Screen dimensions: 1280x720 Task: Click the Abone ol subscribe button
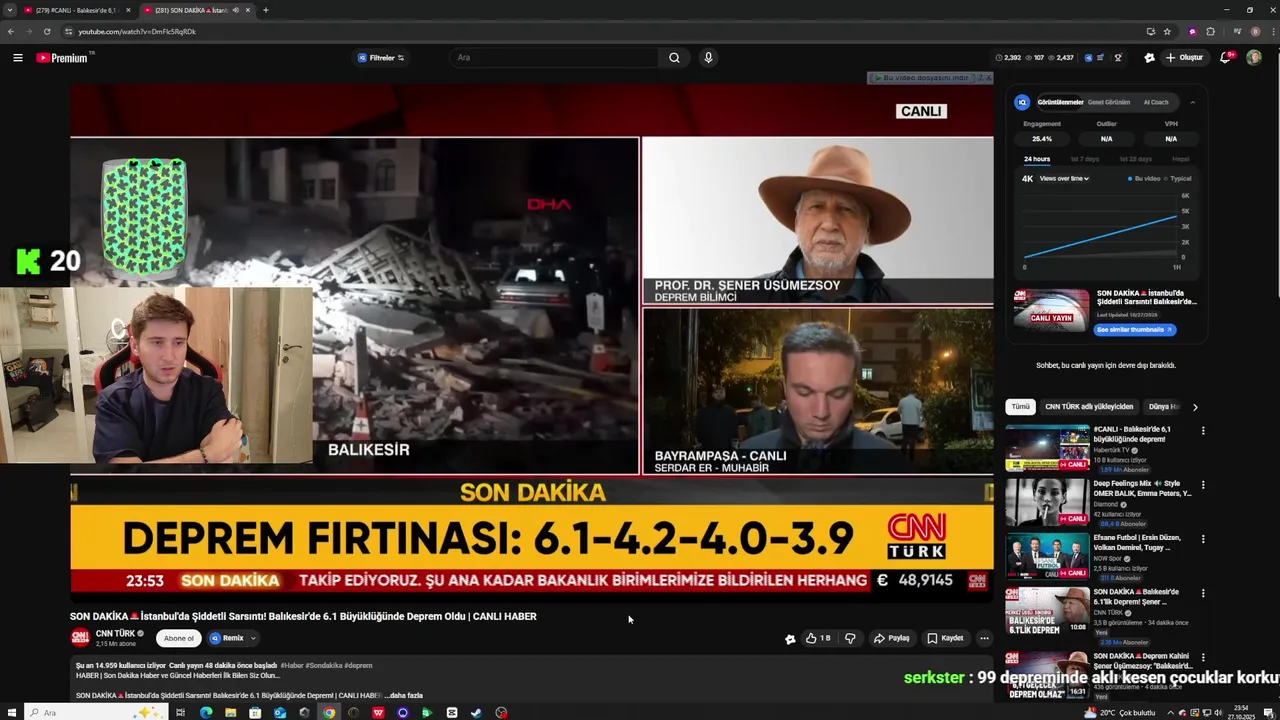click(x=178, y=638)
